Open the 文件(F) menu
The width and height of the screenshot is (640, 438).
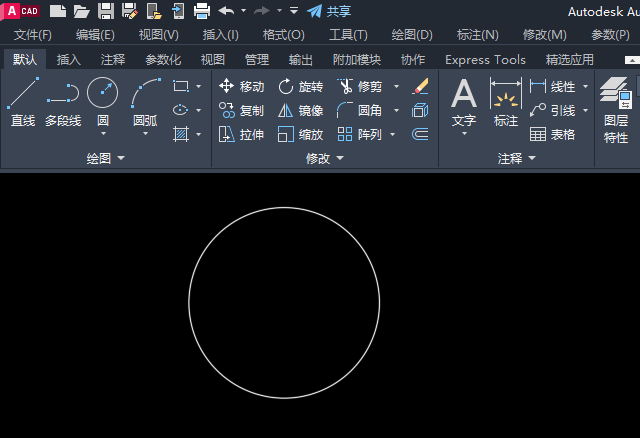click(x=33, y=35)
